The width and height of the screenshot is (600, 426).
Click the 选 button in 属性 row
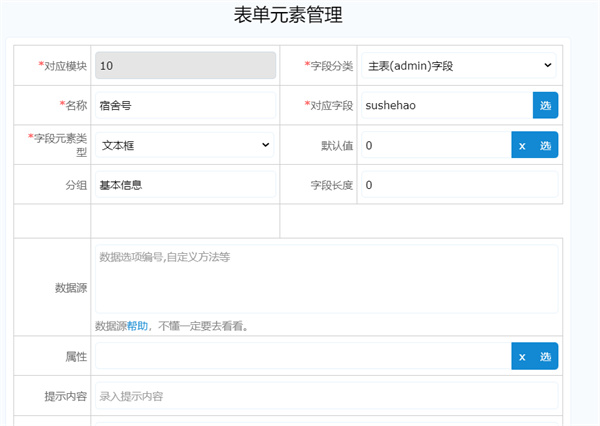545,356
